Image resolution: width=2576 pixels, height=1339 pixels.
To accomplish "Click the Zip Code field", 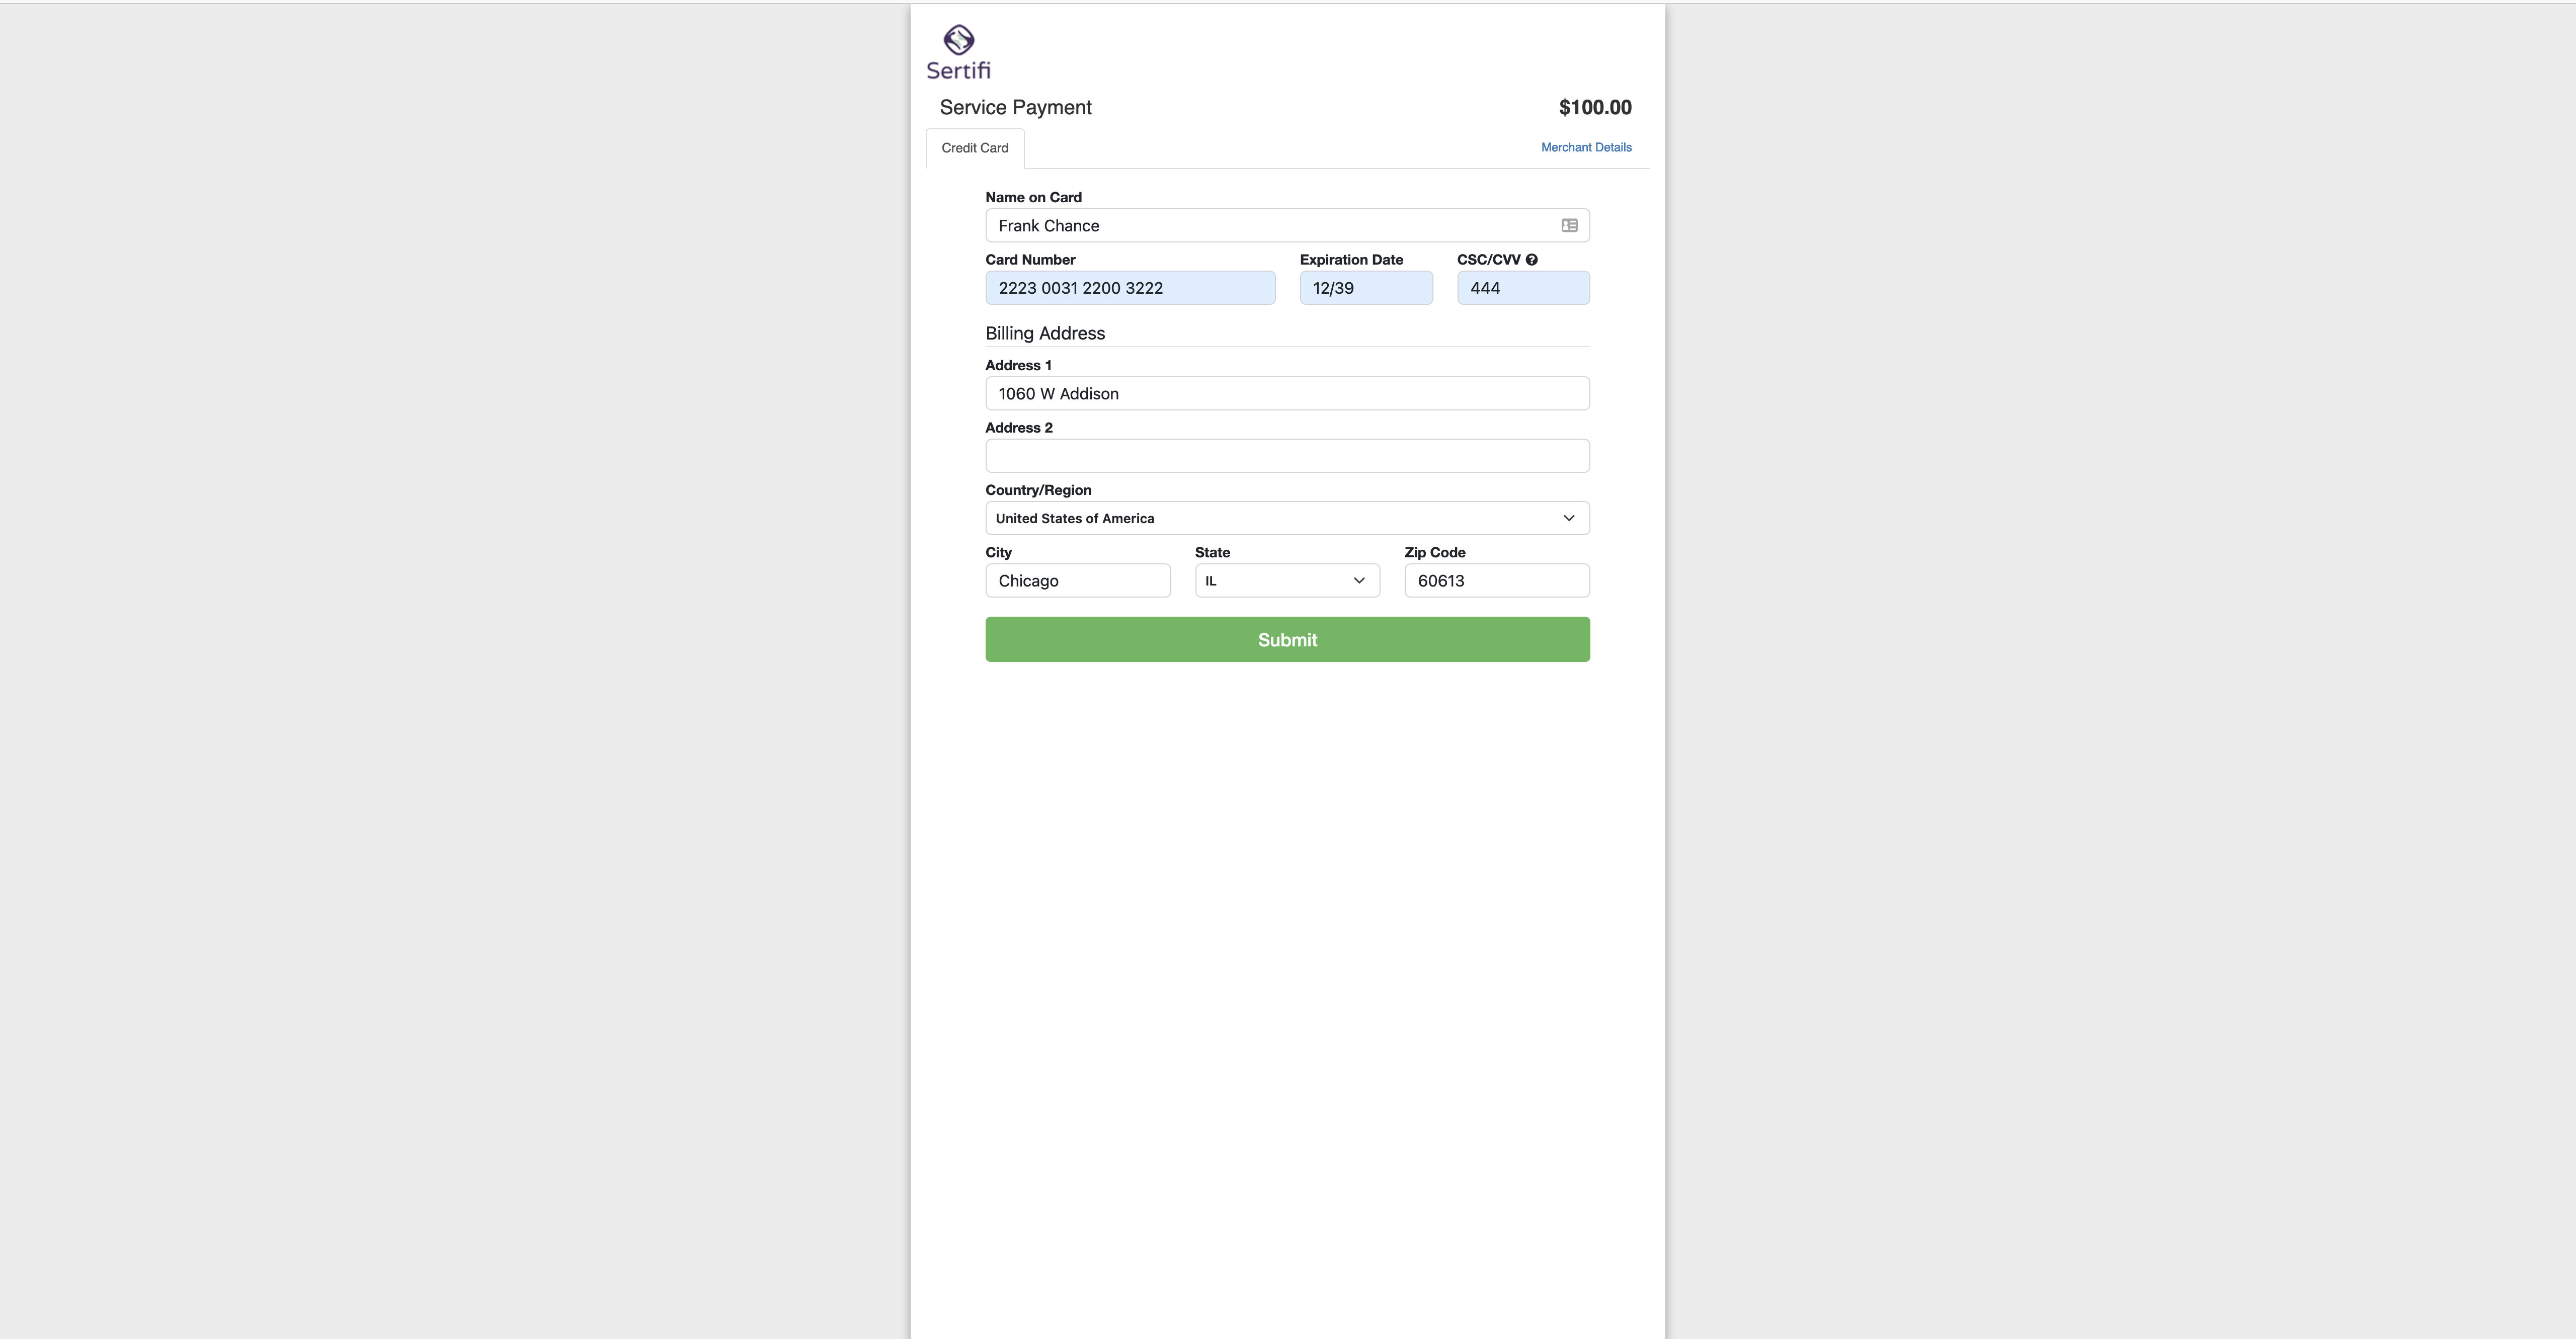I will 1497,581.
